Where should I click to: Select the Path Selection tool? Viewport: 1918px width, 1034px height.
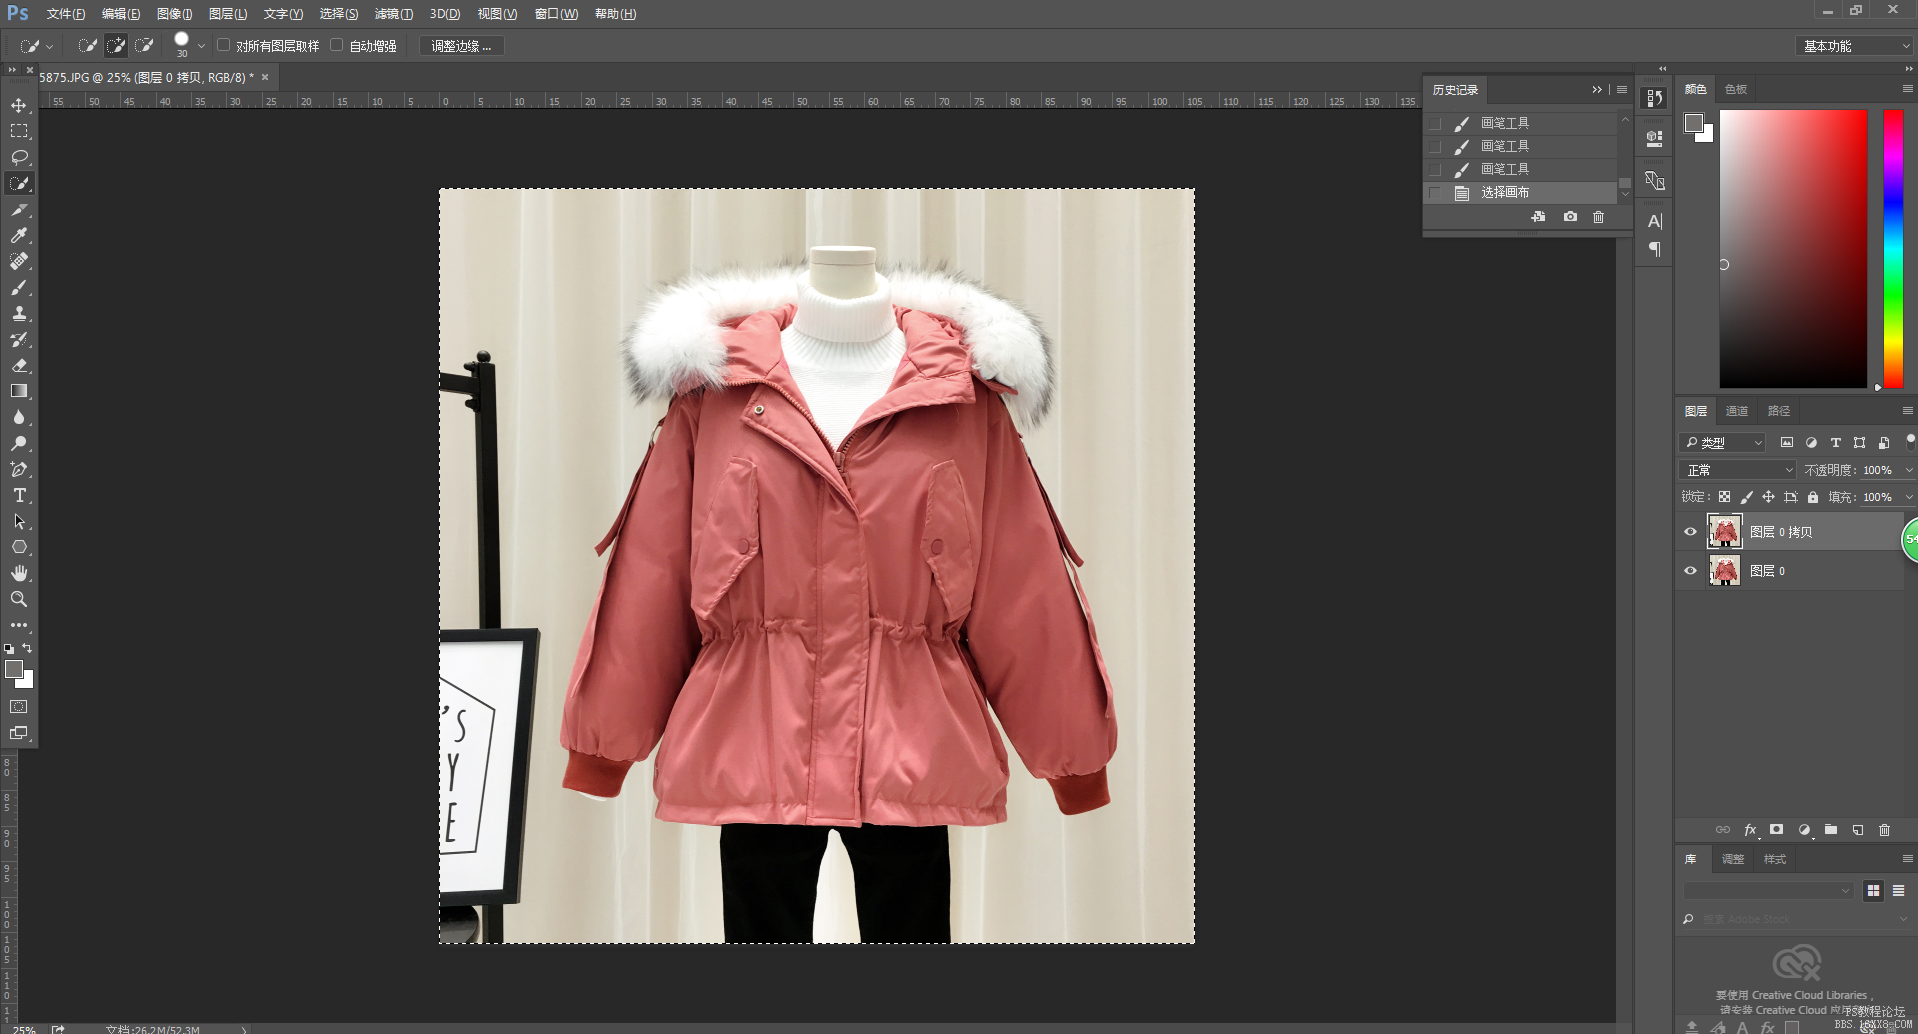point(19,521)
